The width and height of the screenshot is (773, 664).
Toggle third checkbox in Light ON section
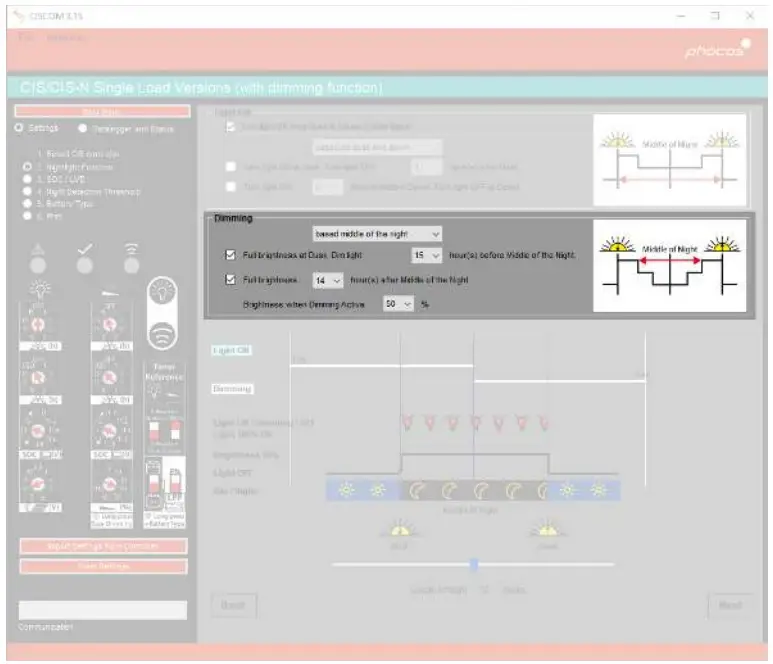(x=230, y=187)
